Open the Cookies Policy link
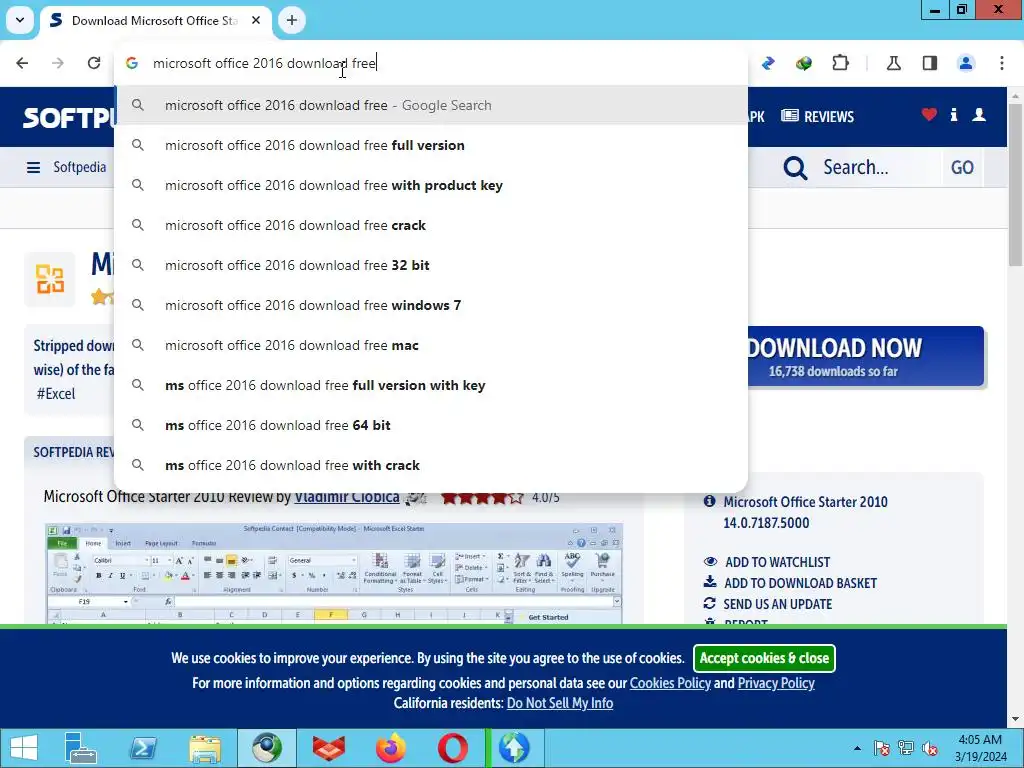 [670, 683]
